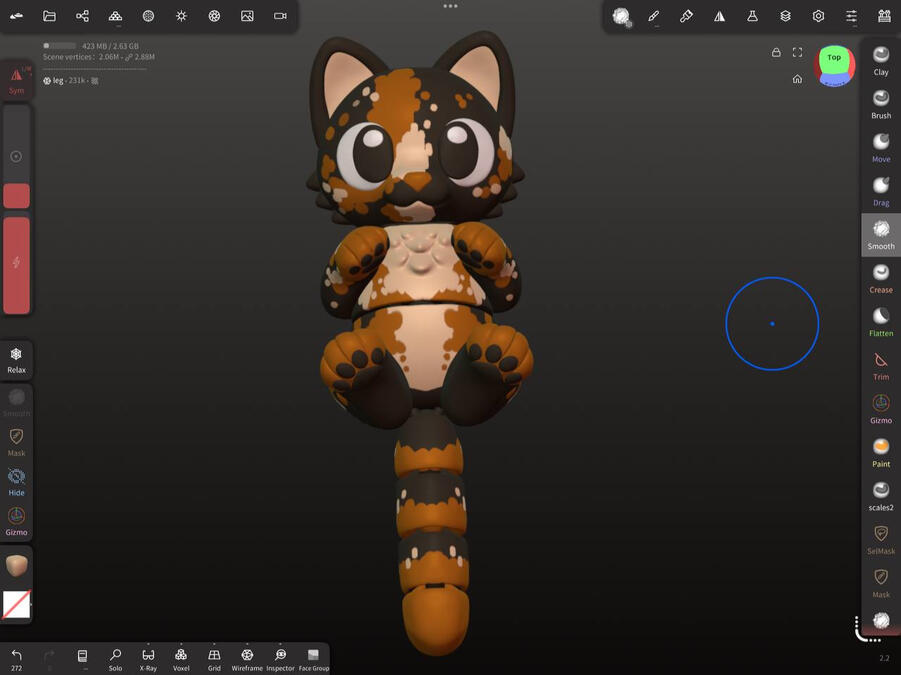This screenshot has width=901, height=675.
Task: Toggle Sym symmetry in left panel
Action: (16, 80)
